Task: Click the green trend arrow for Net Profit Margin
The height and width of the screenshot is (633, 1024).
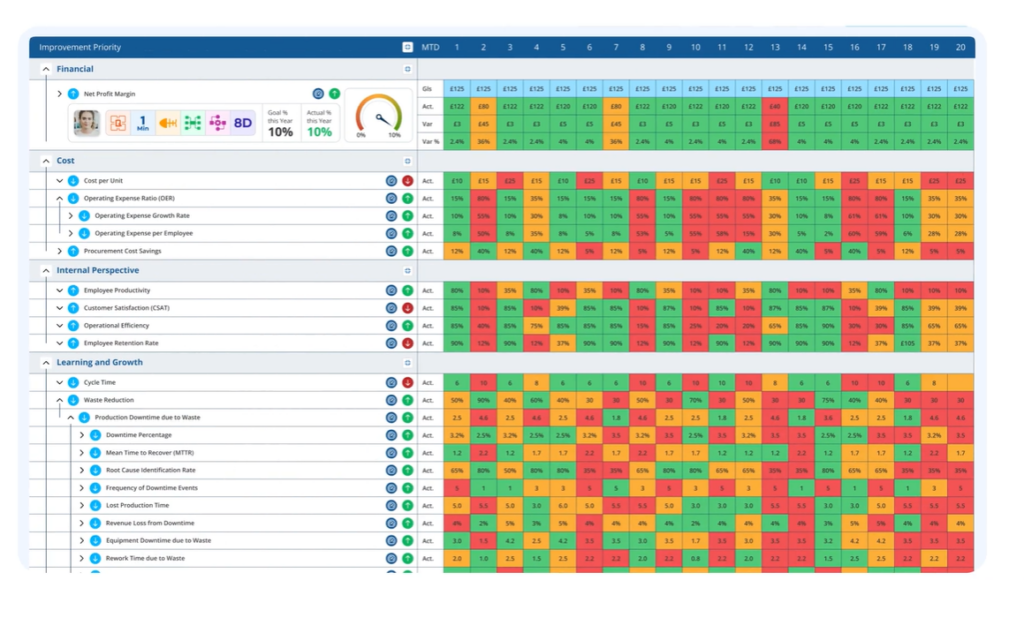Action: click(x=334, y=94)
